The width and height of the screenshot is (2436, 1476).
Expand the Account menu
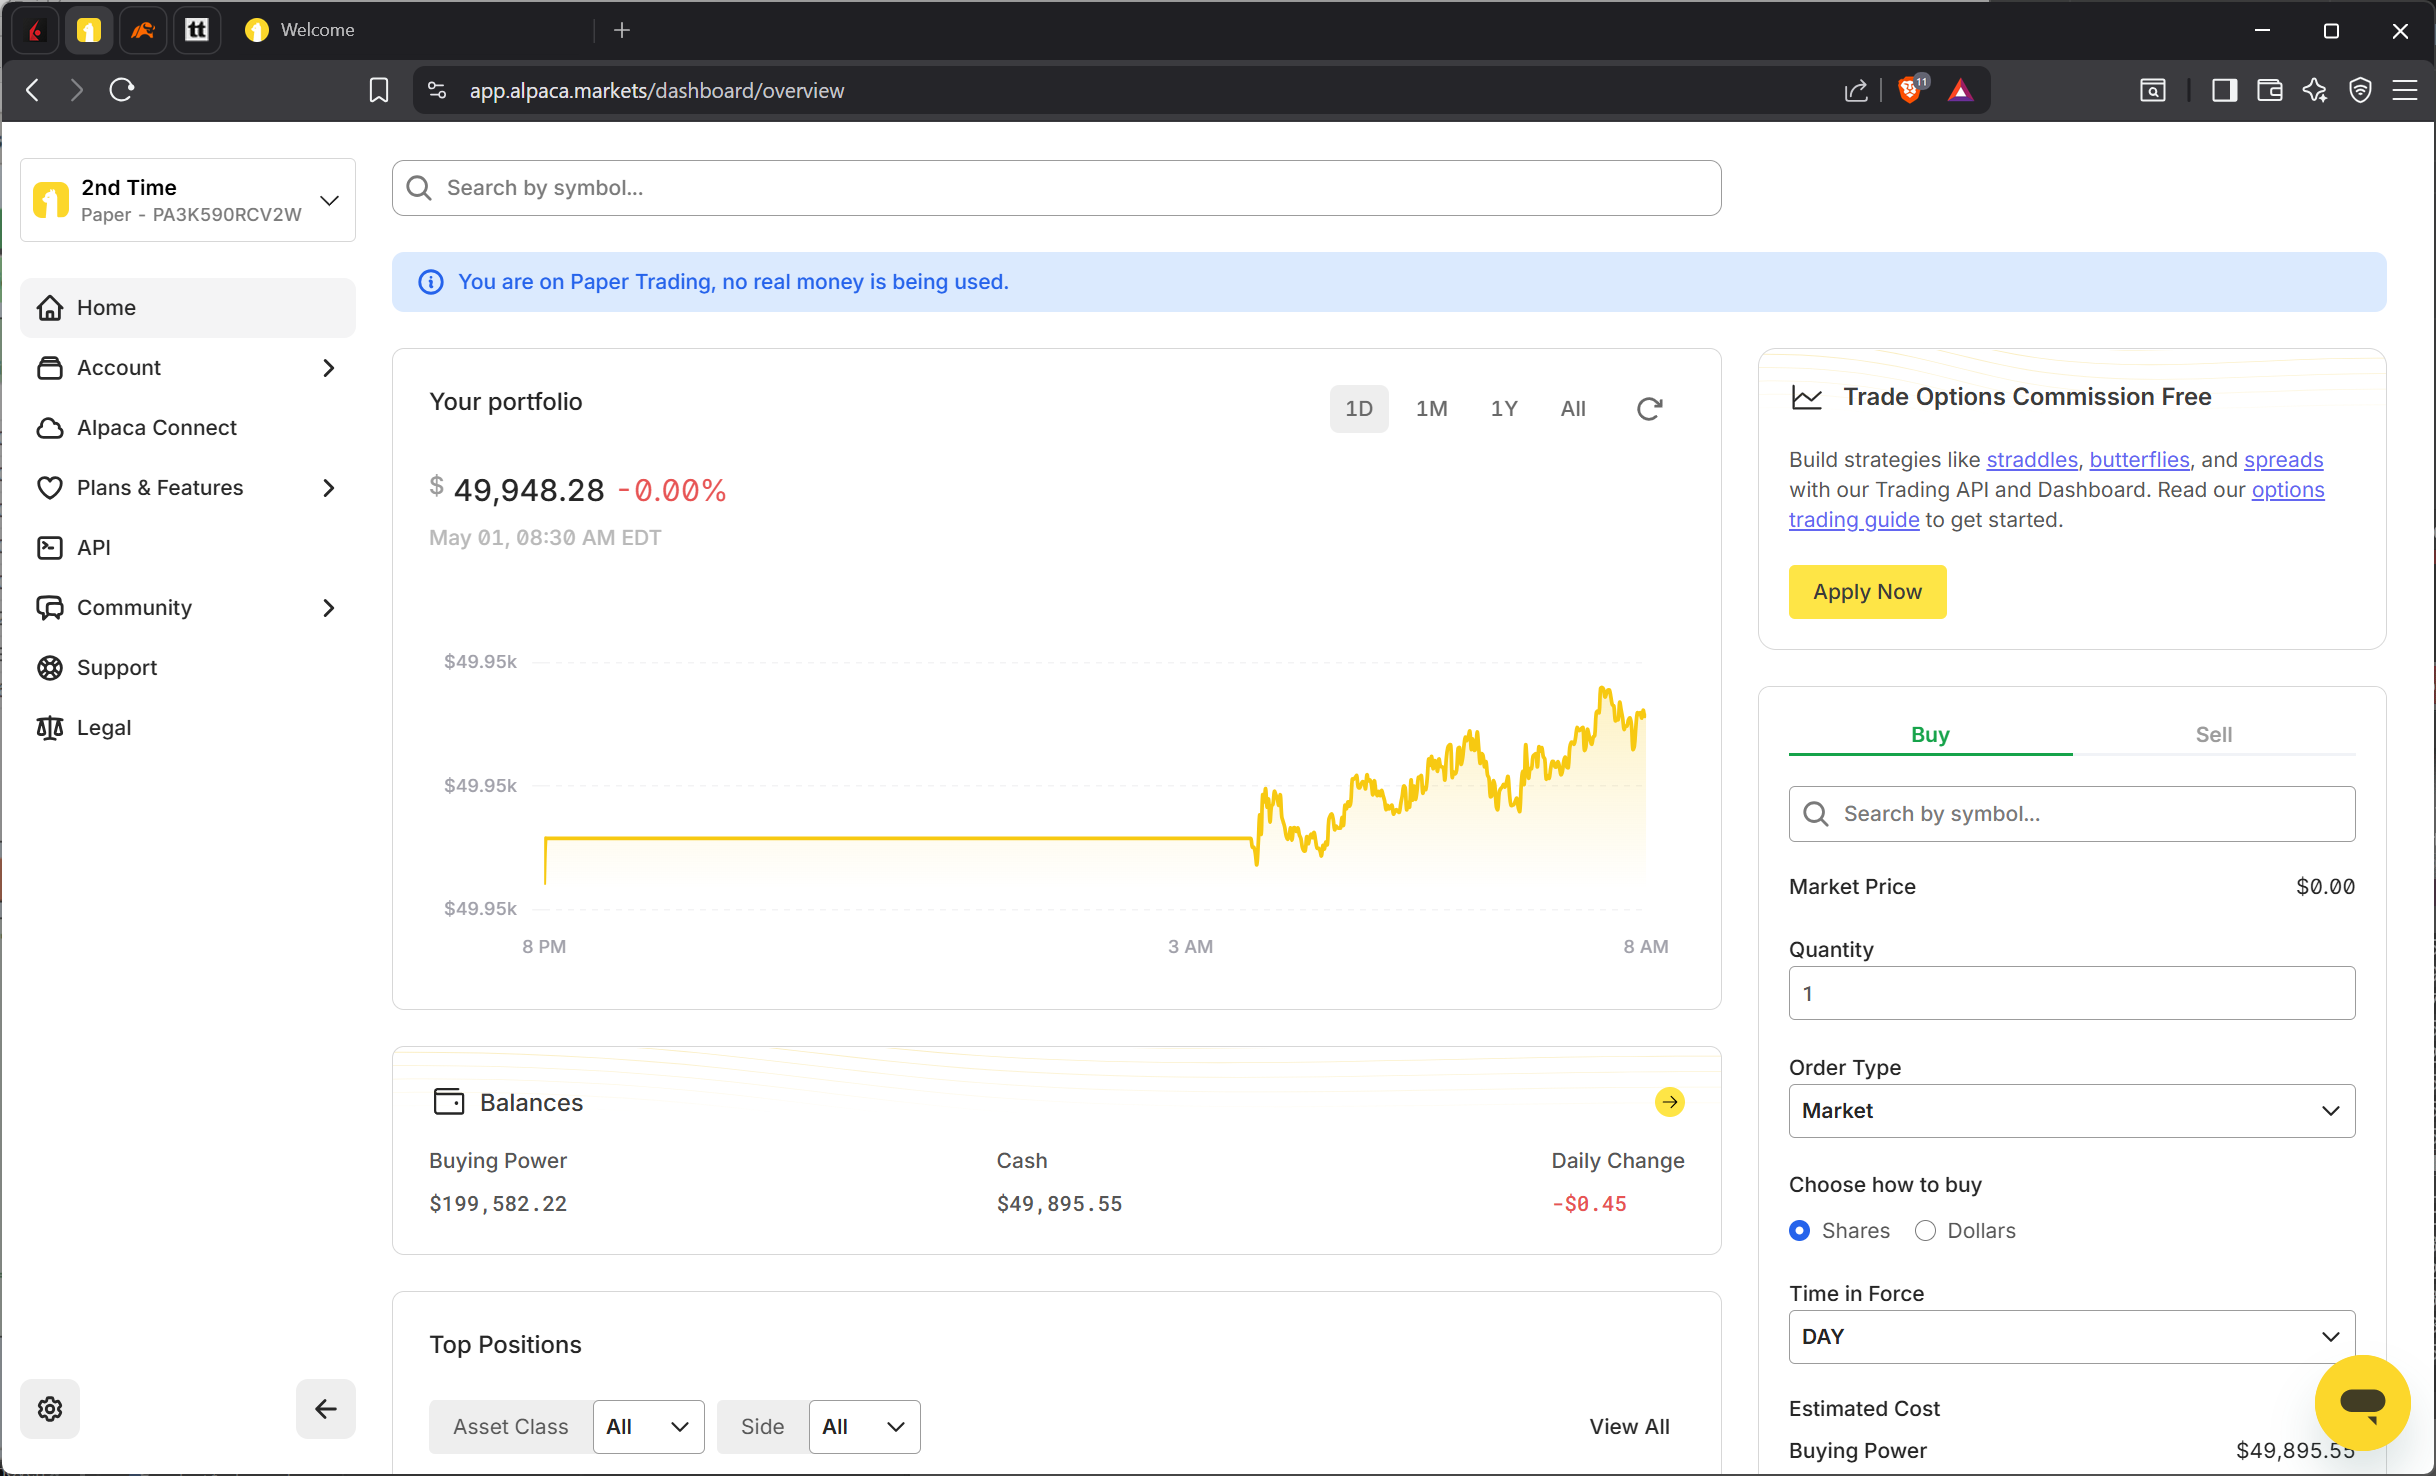pyautogui.click(x=188, y=368)
